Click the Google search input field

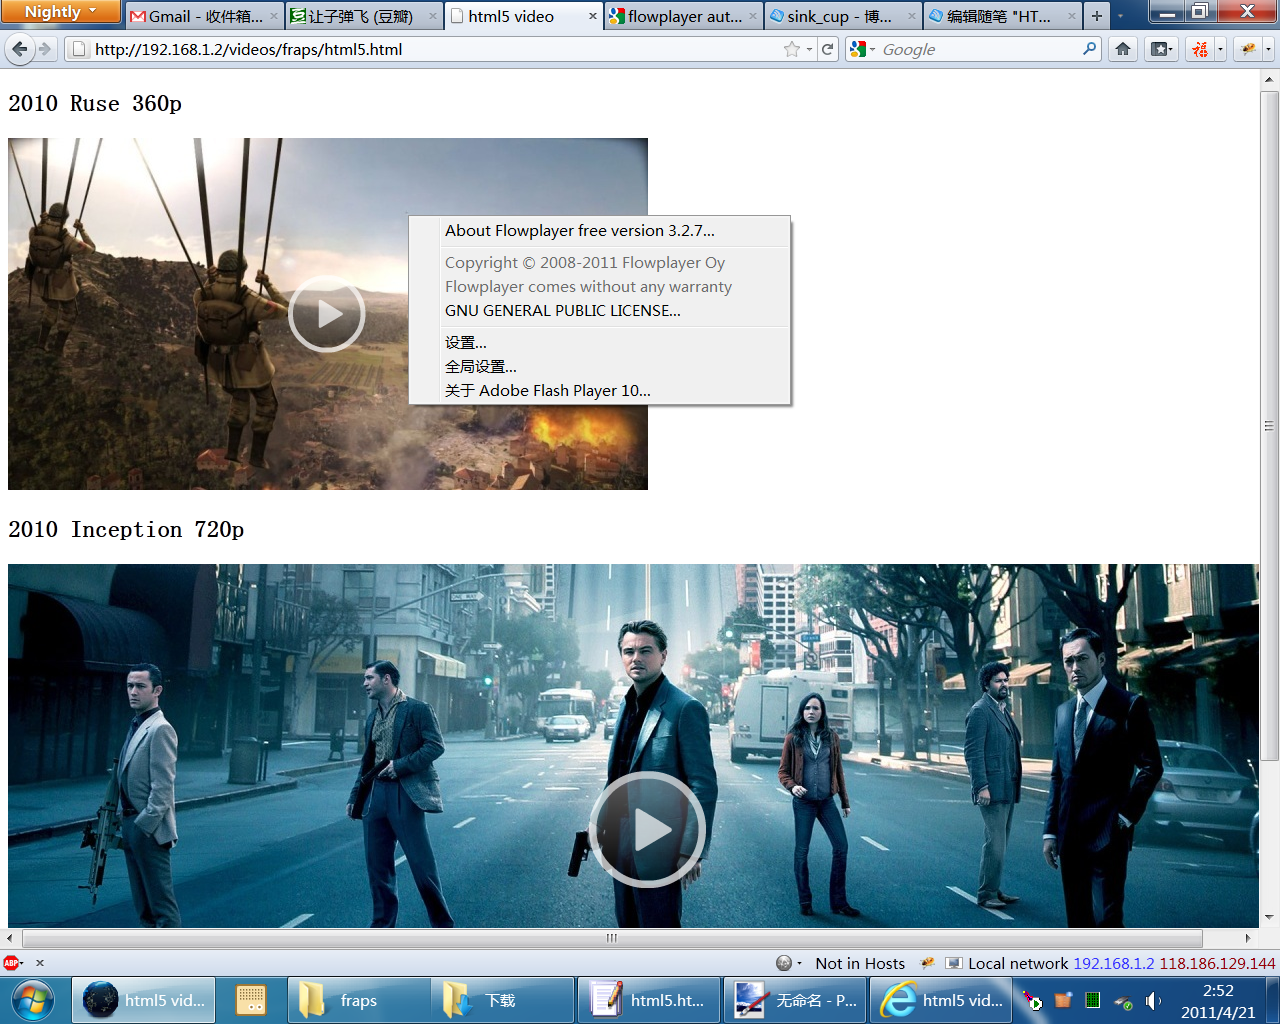(978, 49)
